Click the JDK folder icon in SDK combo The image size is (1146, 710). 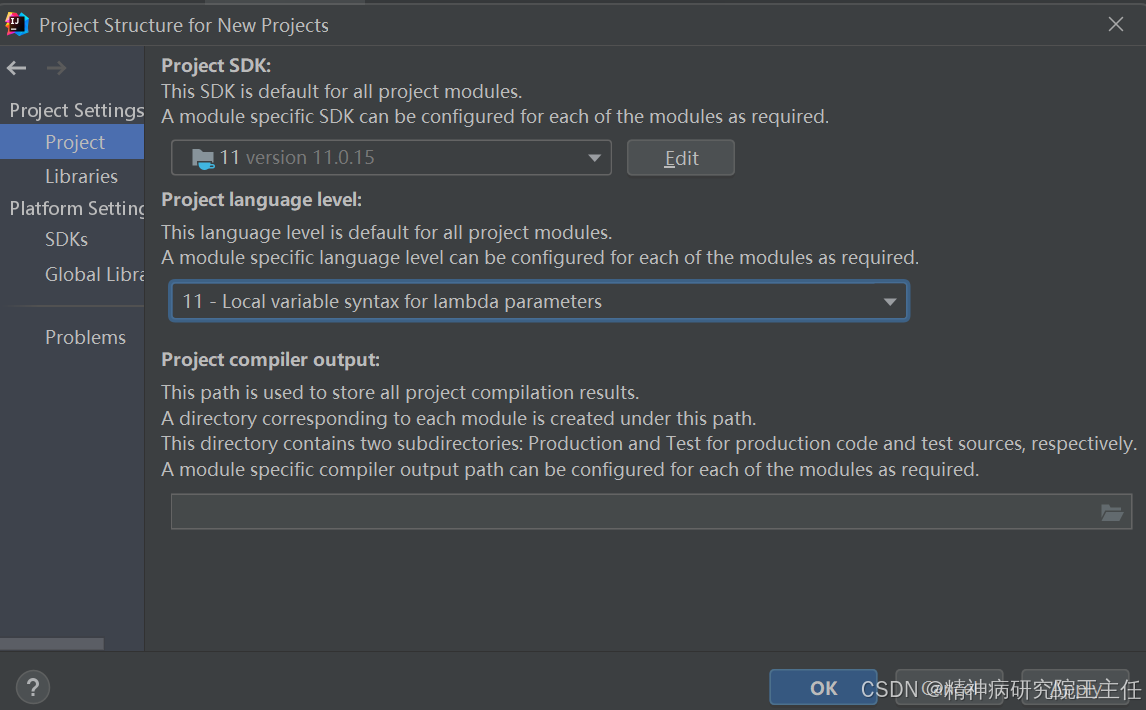pos(202,158)
